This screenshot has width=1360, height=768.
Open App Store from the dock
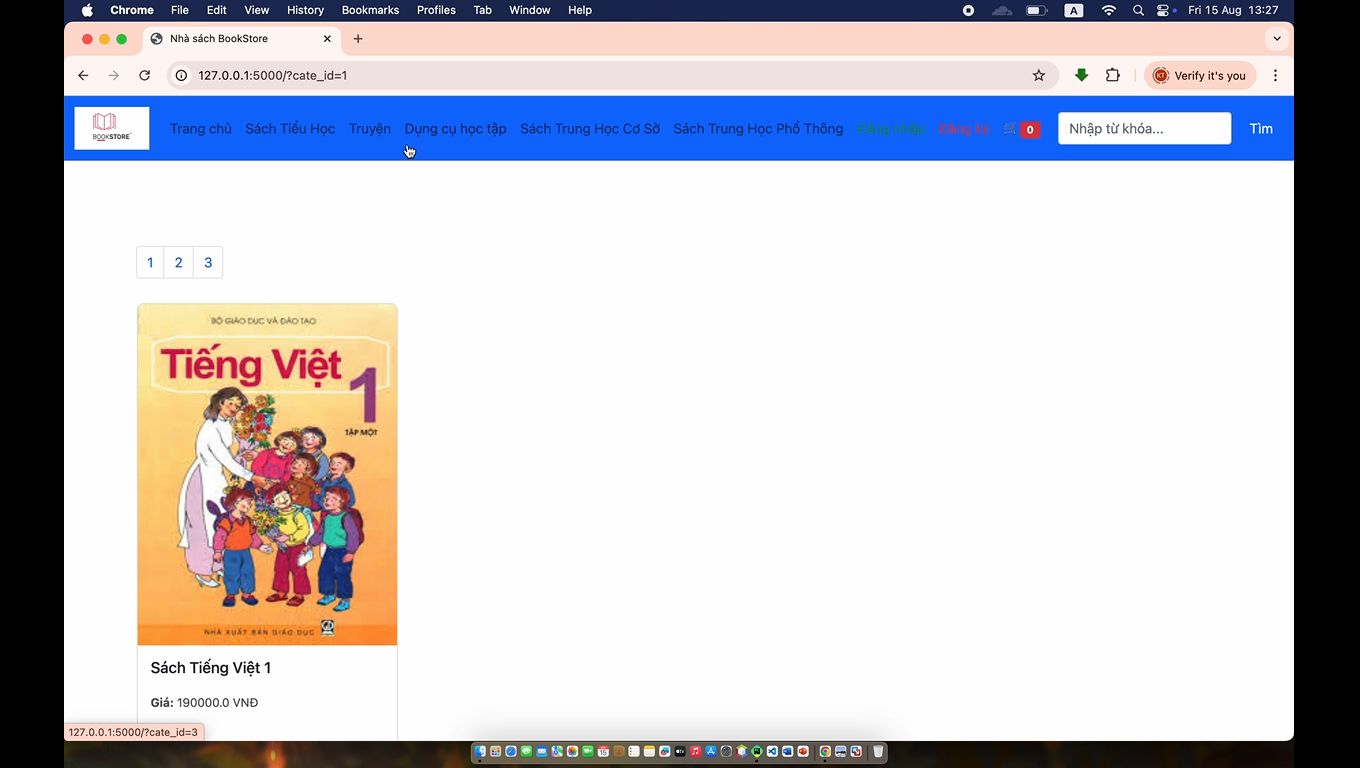[x=711, y=751]
